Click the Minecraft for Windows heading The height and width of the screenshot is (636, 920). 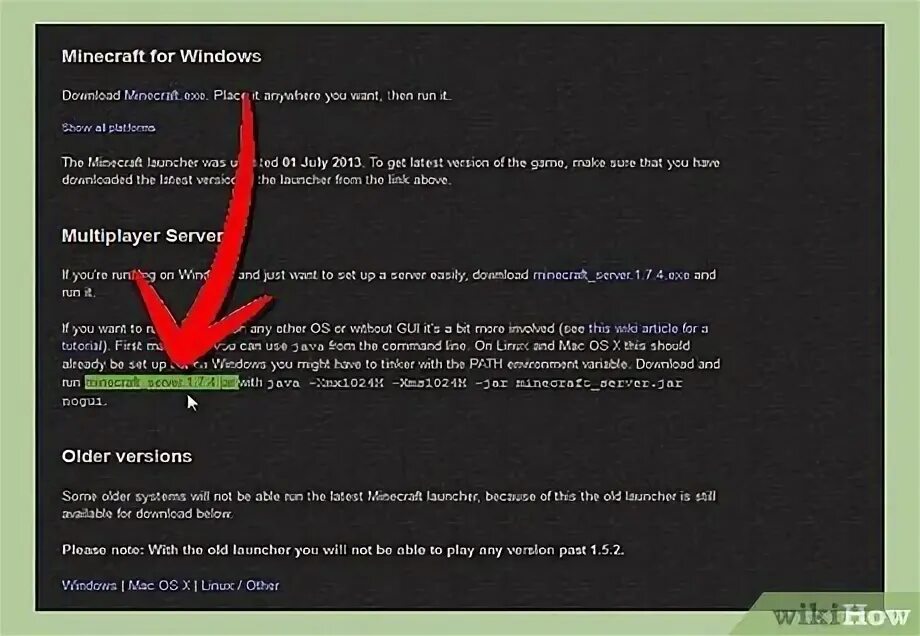(161, 56)
